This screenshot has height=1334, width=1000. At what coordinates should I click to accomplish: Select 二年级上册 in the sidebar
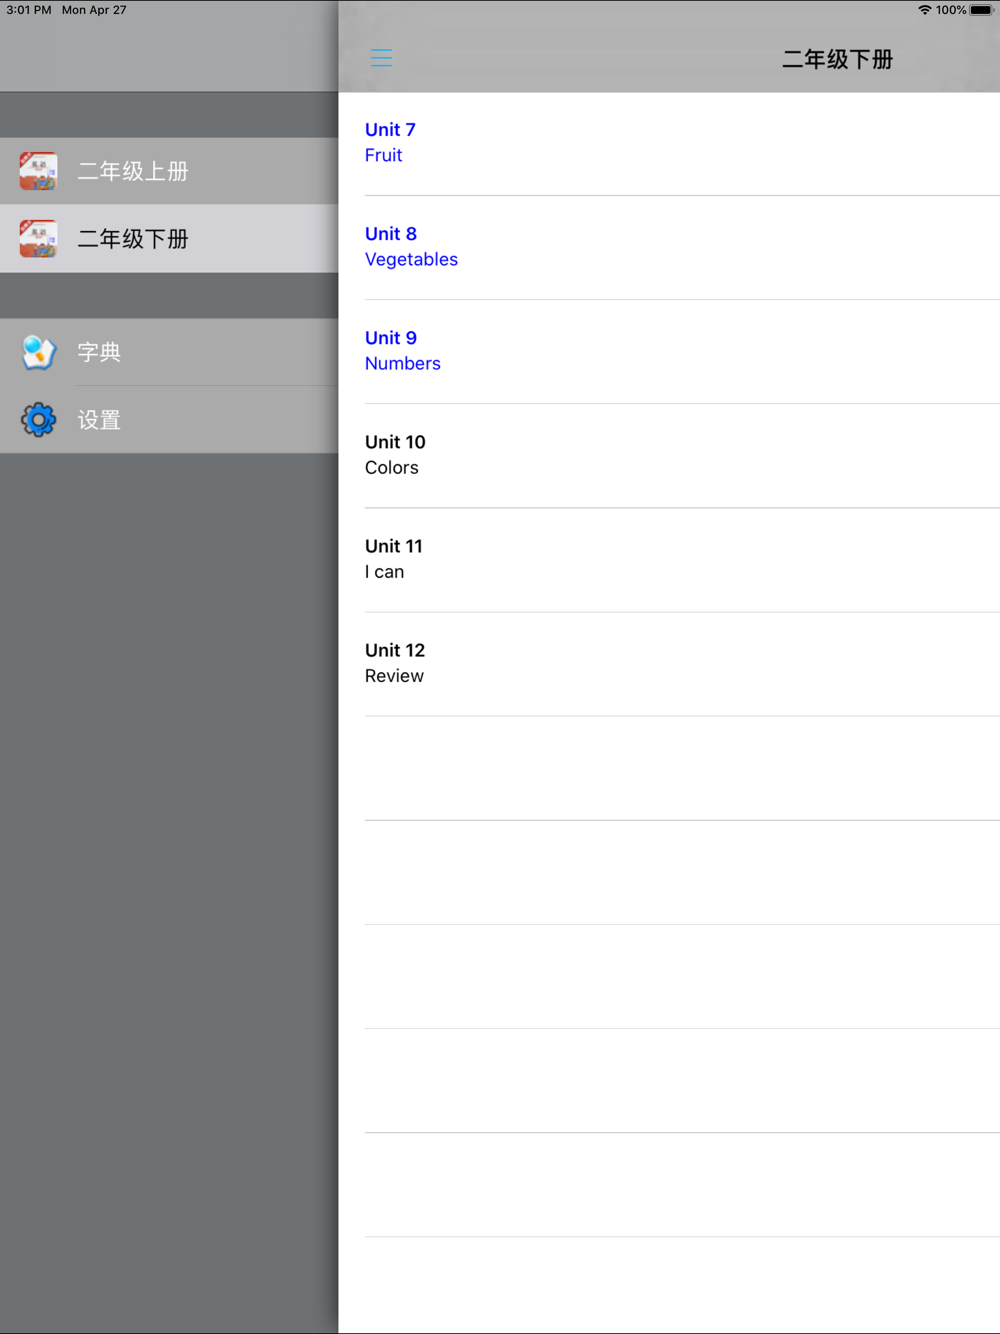169,171
